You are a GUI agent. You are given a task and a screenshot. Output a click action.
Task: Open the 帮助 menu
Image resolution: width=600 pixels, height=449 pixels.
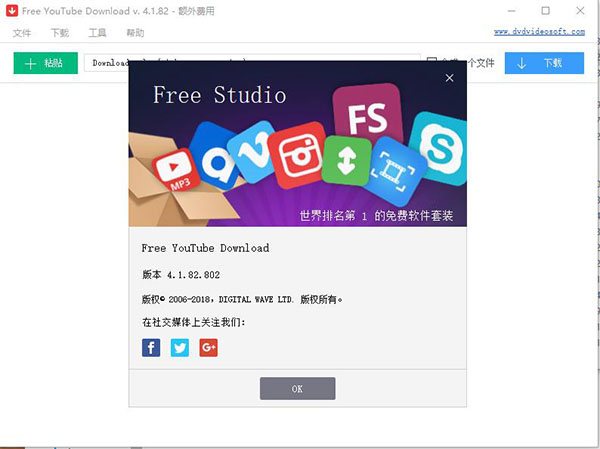coord(135,33)
